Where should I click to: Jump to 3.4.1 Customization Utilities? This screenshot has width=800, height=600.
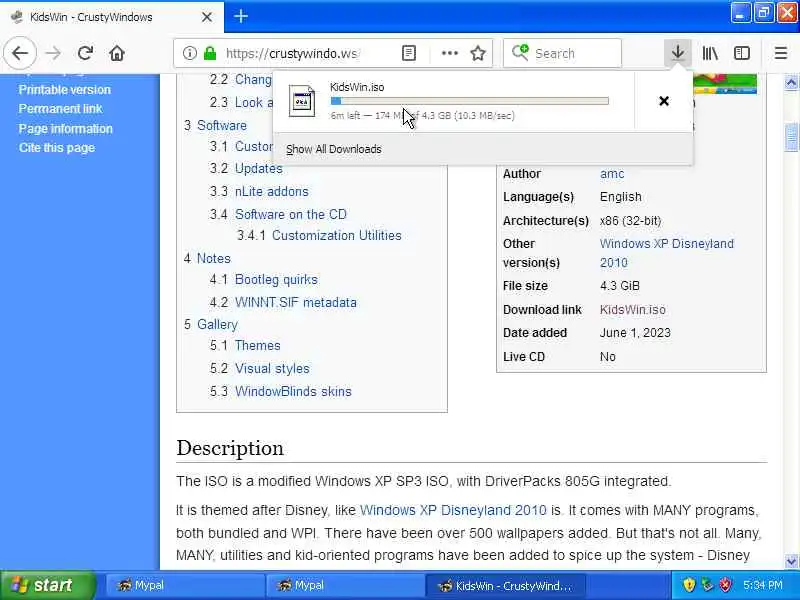[319, 235]
